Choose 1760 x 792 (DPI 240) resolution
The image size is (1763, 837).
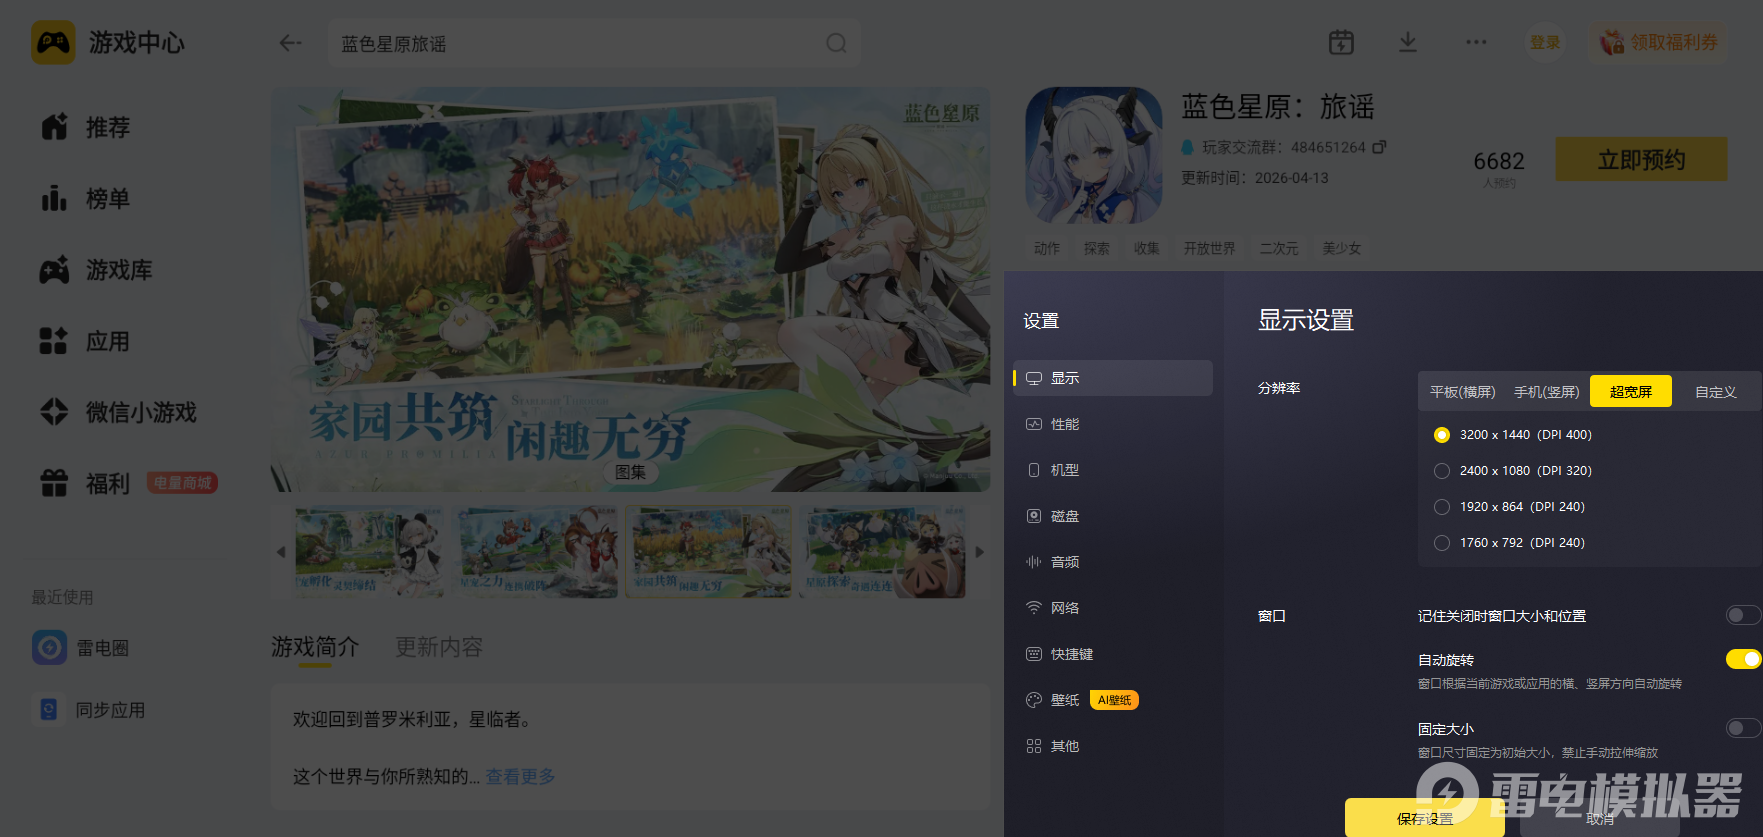[x=1511, y=543]
